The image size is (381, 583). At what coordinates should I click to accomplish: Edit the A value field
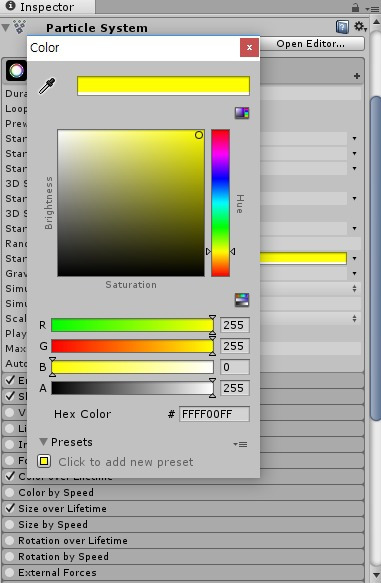(x=235, y=388)
